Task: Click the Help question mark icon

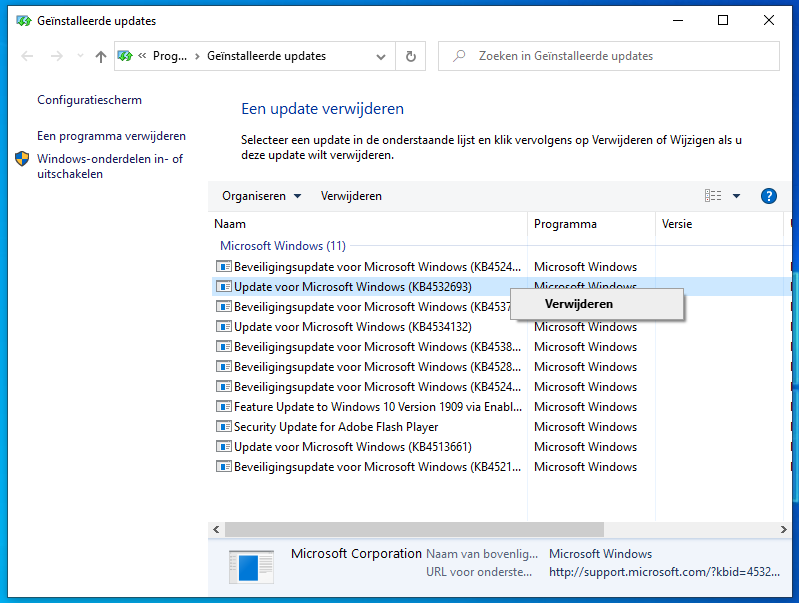Action: coord(769,196)
